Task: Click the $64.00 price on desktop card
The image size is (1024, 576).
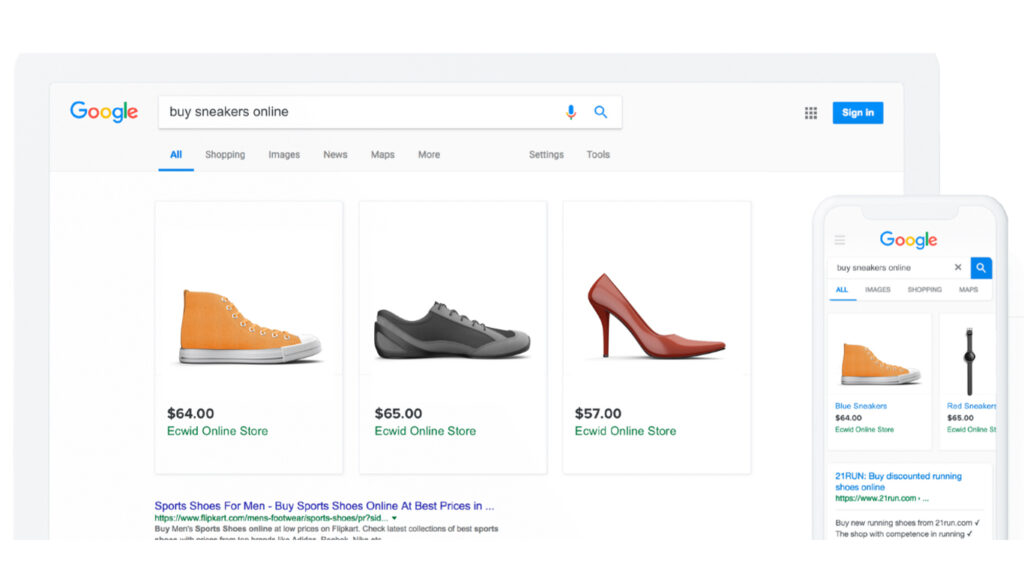Action: pyautogui.click(x=190, y=413)
